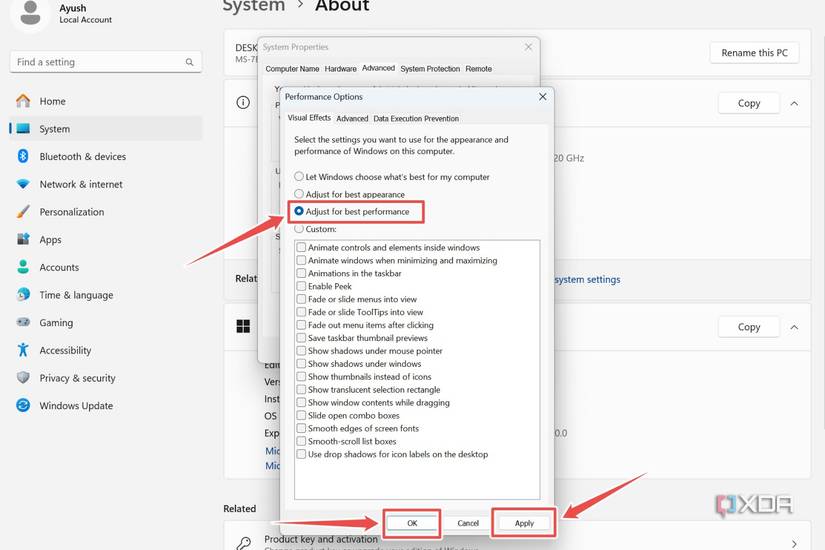This screenshot has height=550, width=825.
Task: Focus the Find a setting search box
Action: coord(105,62)
